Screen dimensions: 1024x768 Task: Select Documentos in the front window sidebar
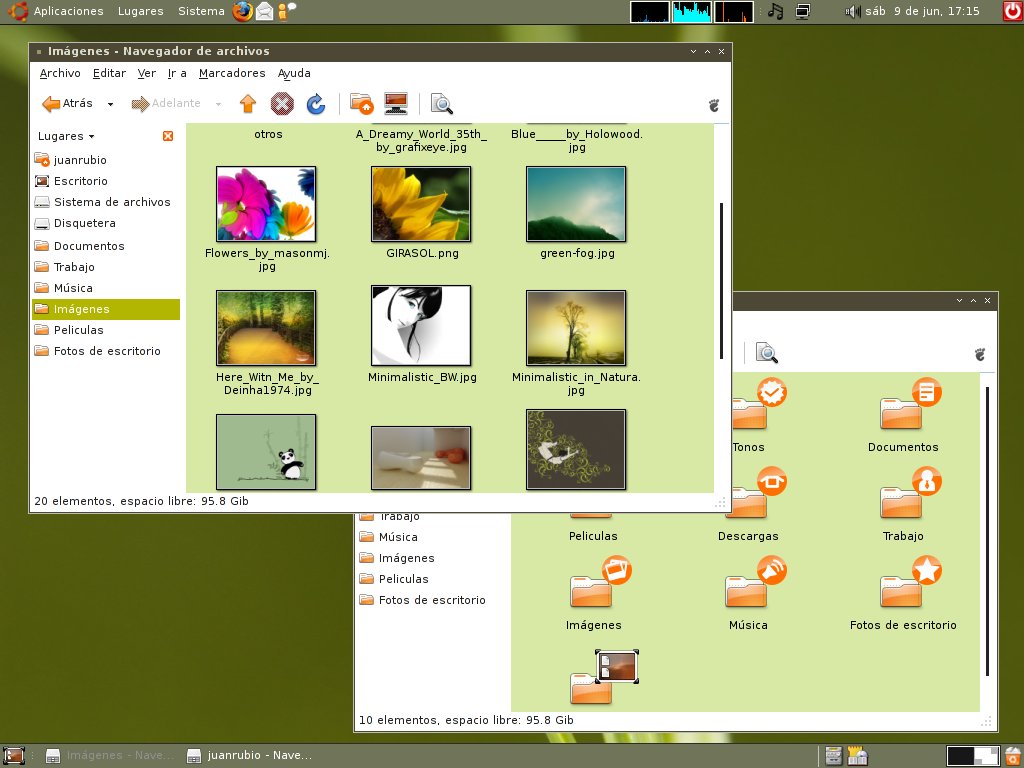pos(106,246)
